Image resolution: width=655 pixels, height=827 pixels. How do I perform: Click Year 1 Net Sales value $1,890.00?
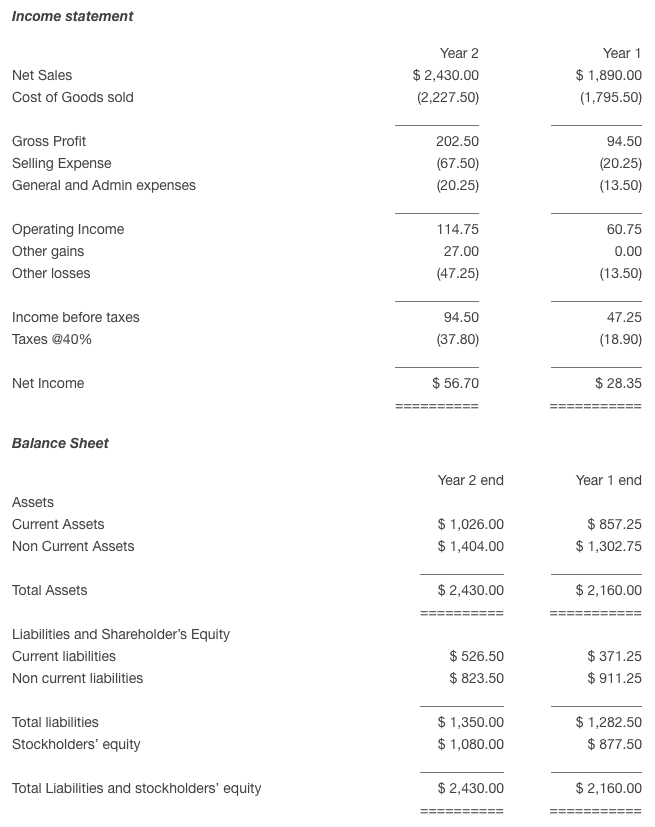pos(609,75)
